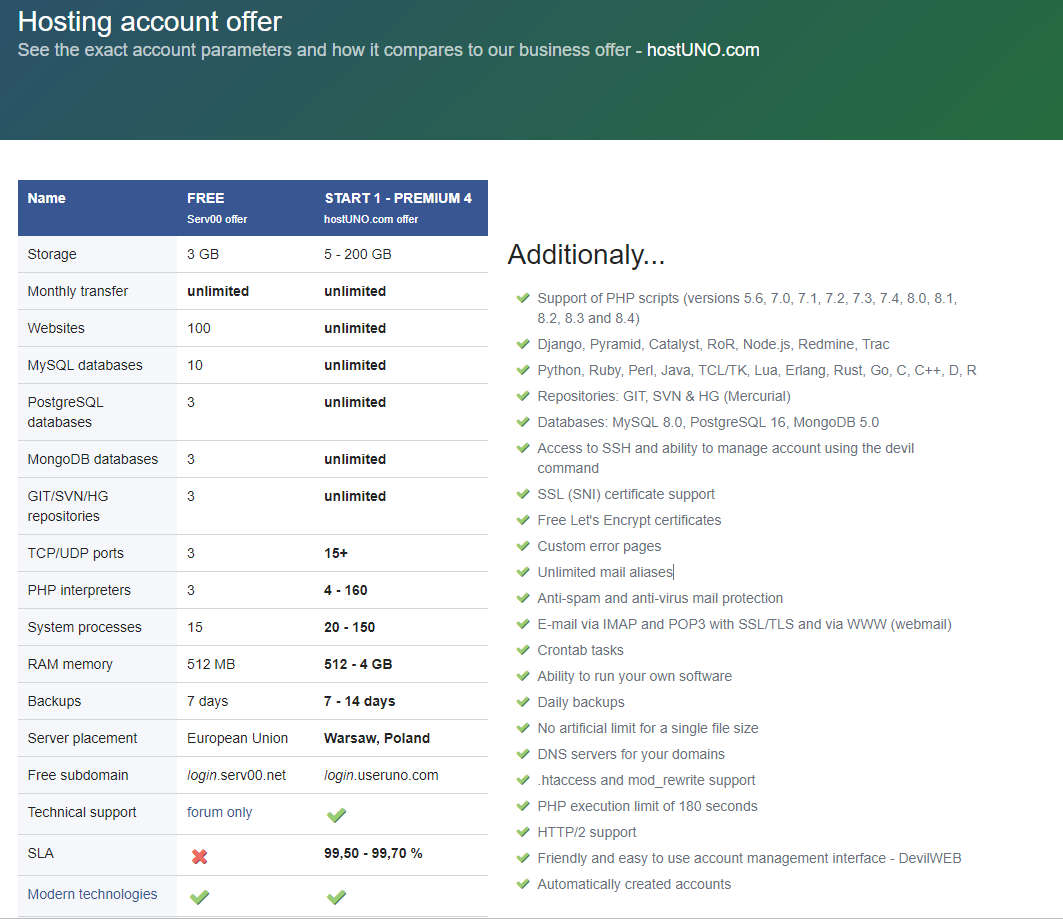Click checkmark beside Daily backups

523,702
